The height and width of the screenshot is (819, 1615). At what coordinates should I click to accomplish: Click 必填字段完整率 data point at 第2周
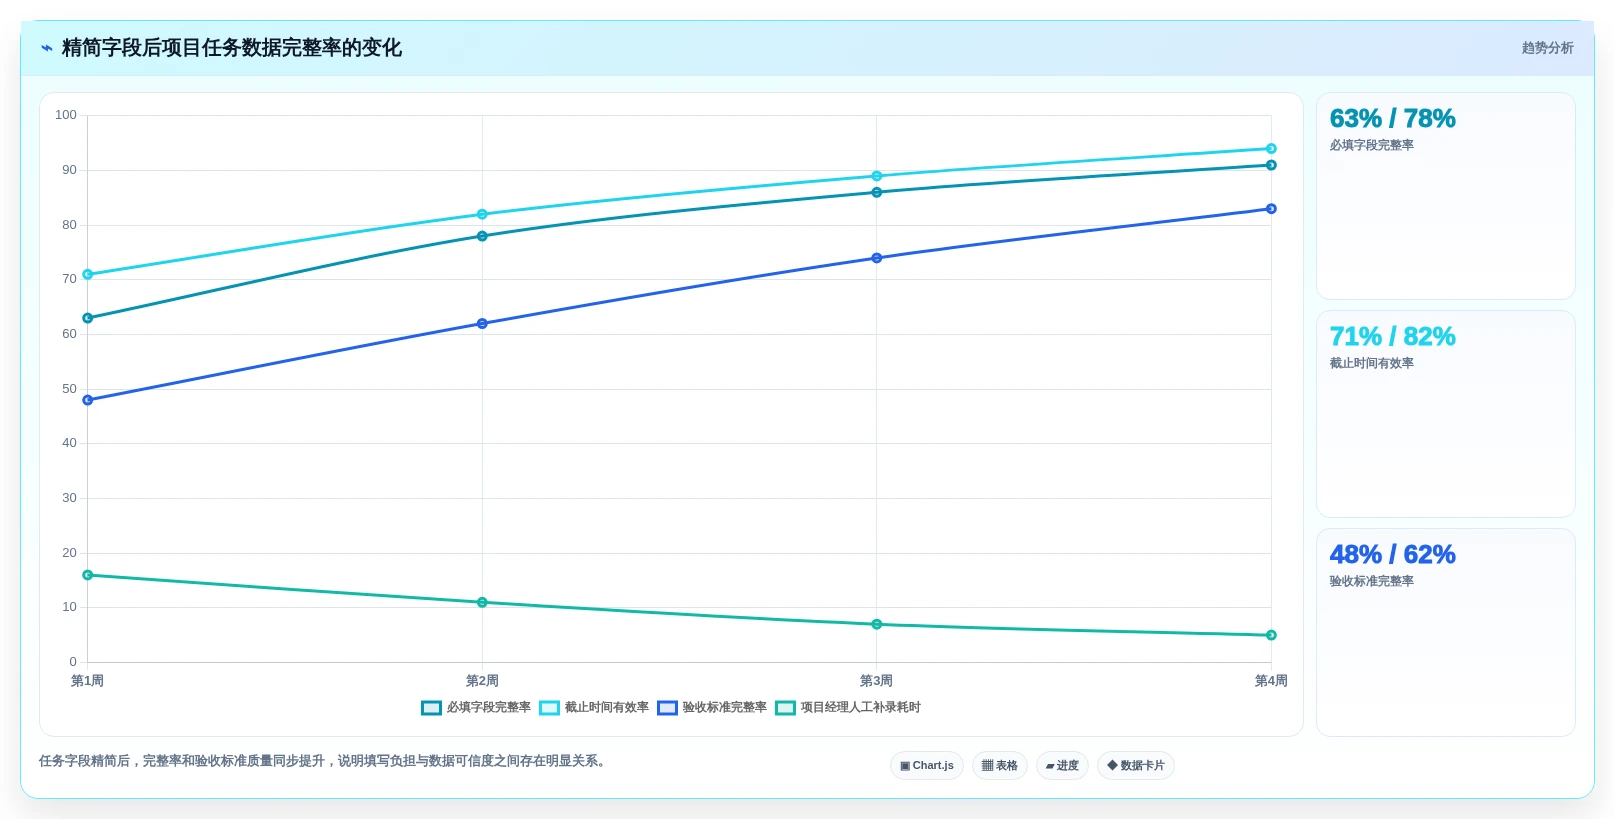pyautogui.click(x=482, y=236)
